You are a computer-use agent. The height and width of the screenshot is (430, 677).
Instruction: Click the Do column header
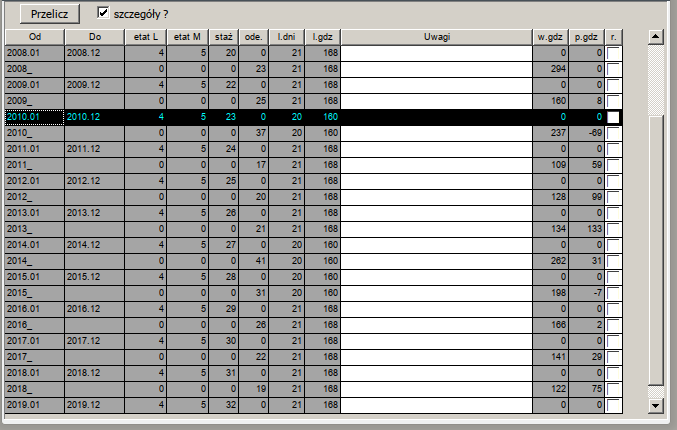tap(96, 37)
